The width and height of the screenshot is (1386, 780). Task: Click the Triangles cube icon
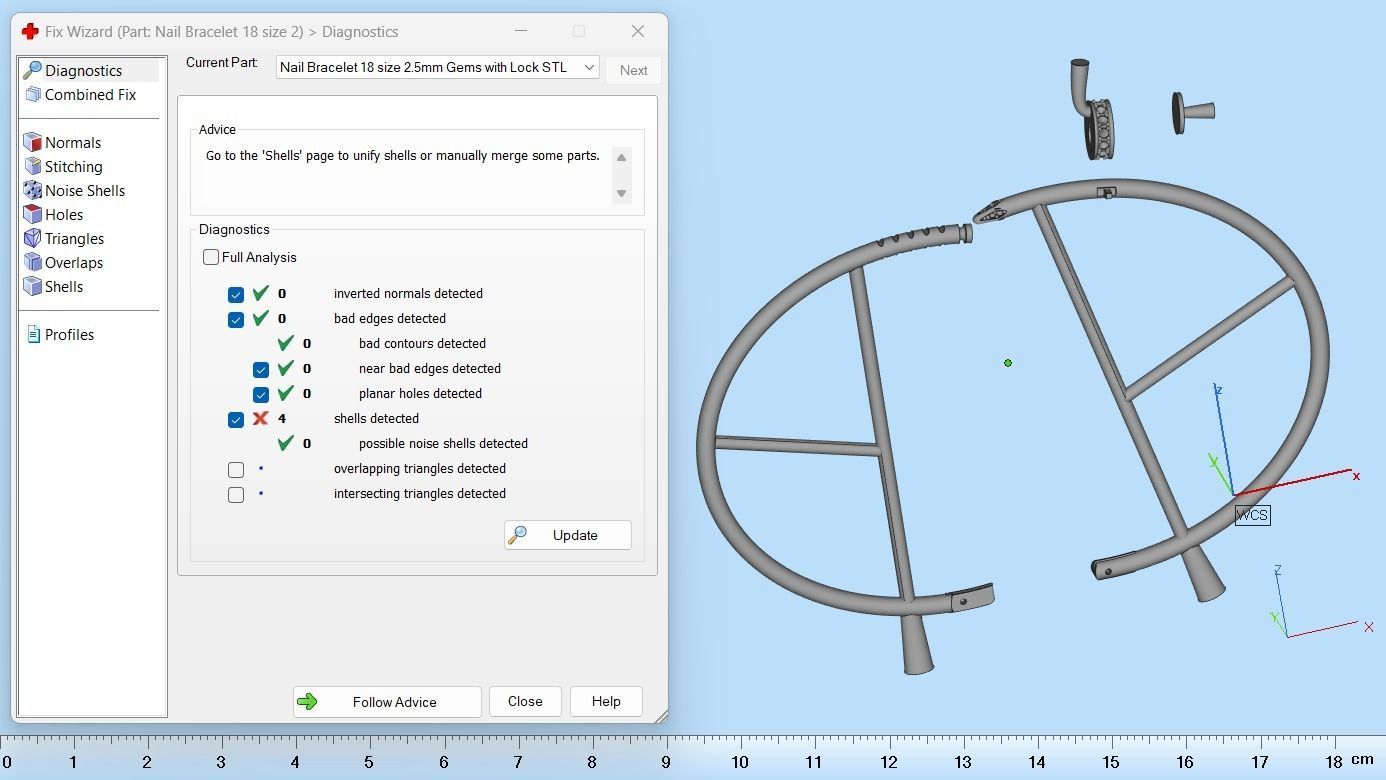click(x=32, y=238)
